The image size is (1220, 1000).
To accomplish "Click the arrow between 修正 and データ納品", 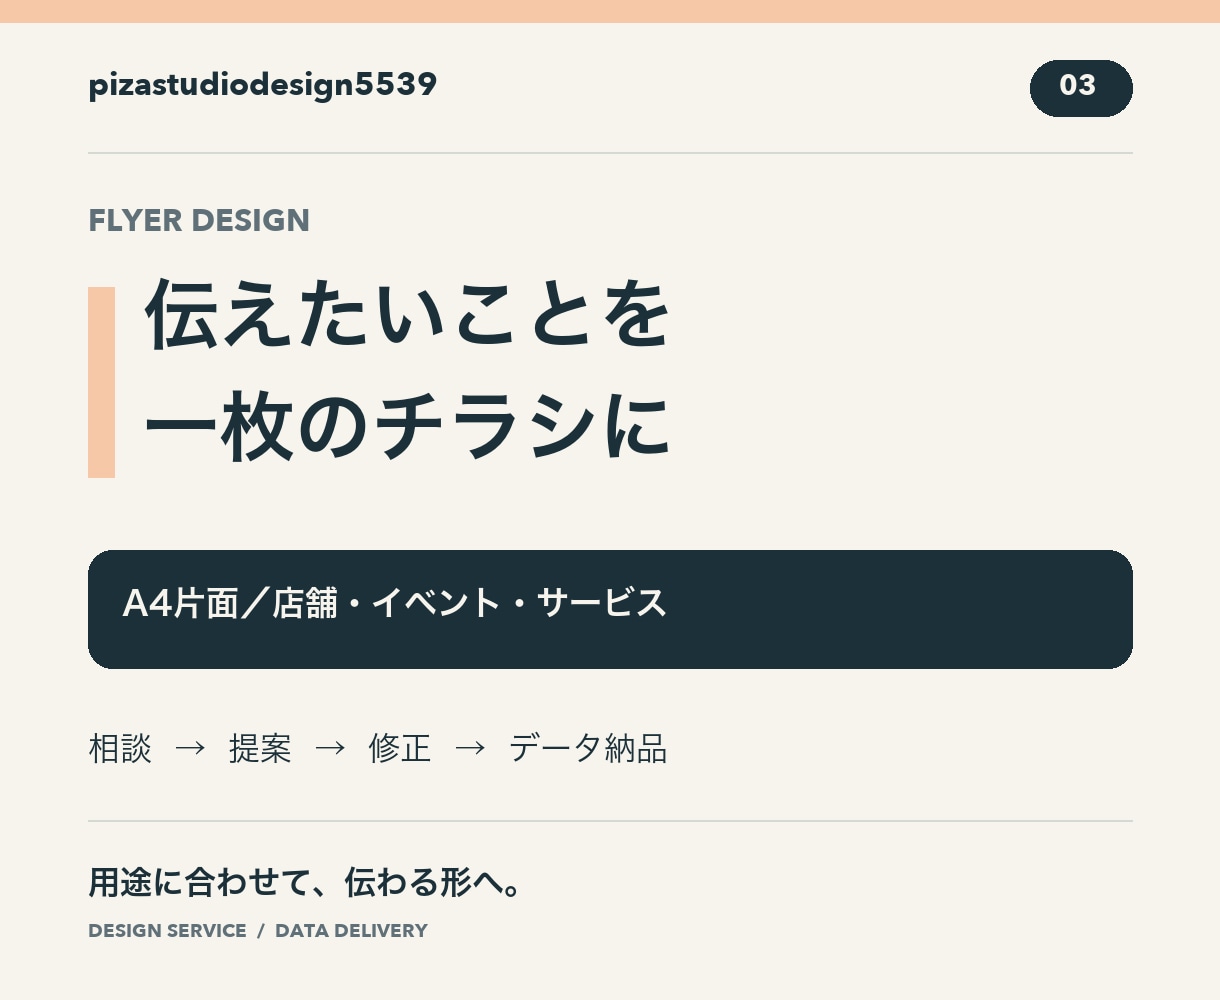I will pyautogui.click(x=470, y=748).
